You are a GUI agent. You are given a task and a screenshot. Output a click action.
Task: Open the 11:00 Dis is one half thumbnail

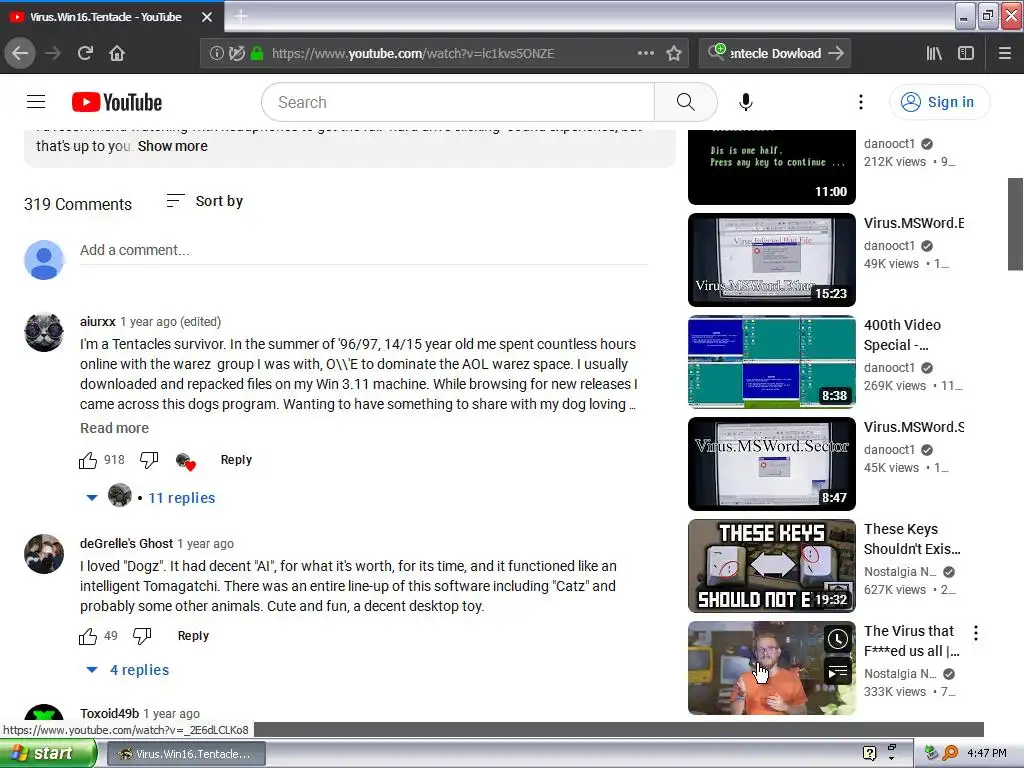pyautogui.click(x=771, y=167)
